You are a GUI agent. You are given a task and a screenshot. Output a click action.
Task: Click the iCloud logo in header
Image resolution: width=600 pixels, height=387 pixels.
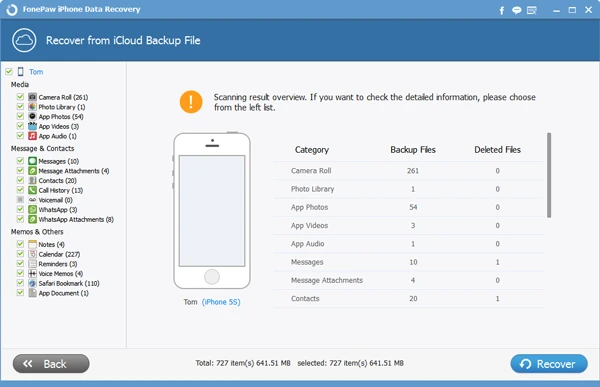(24, 40)
